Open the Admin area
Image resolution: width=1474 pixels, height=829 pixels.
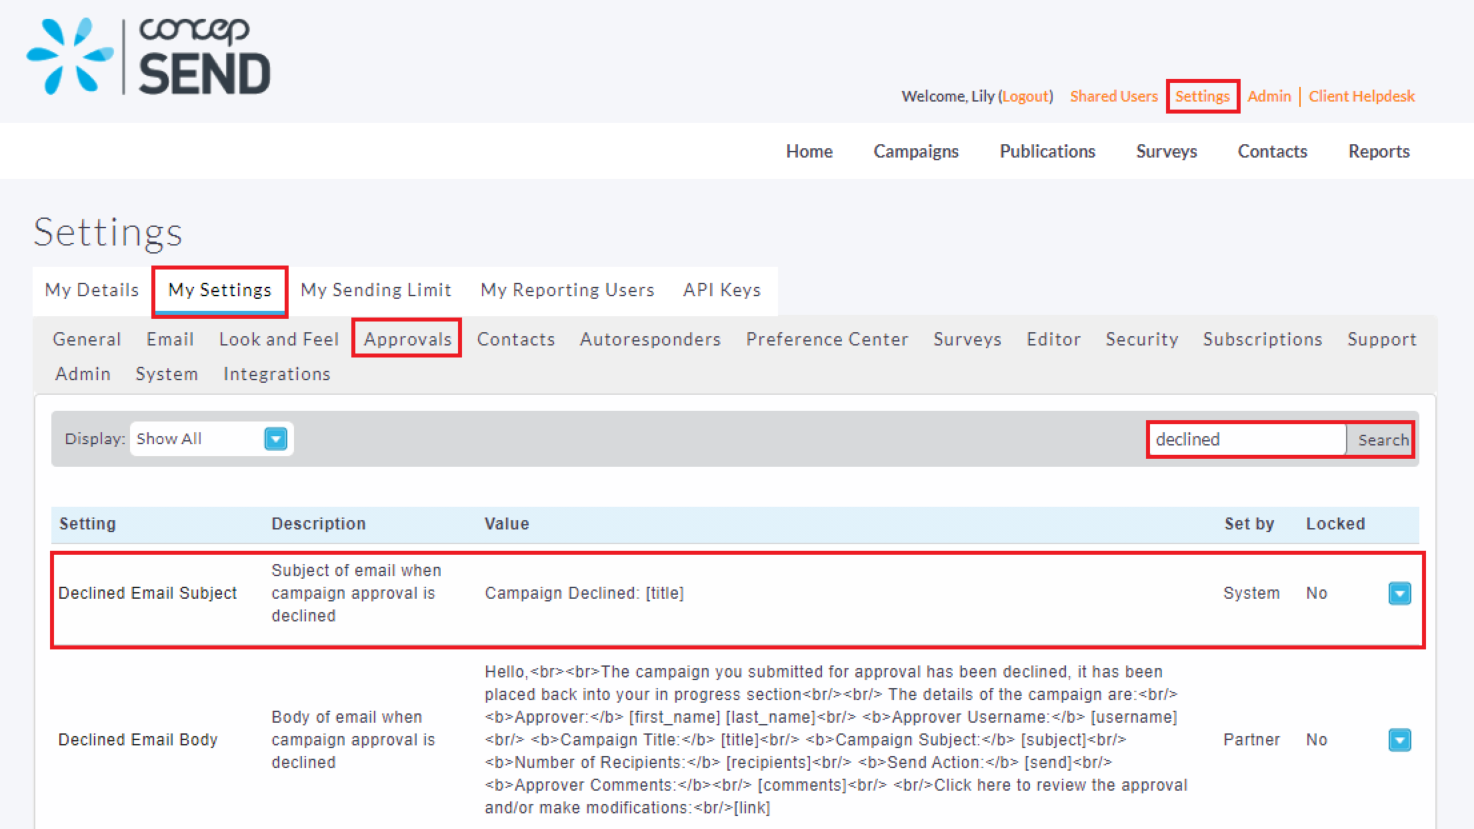1268,96
